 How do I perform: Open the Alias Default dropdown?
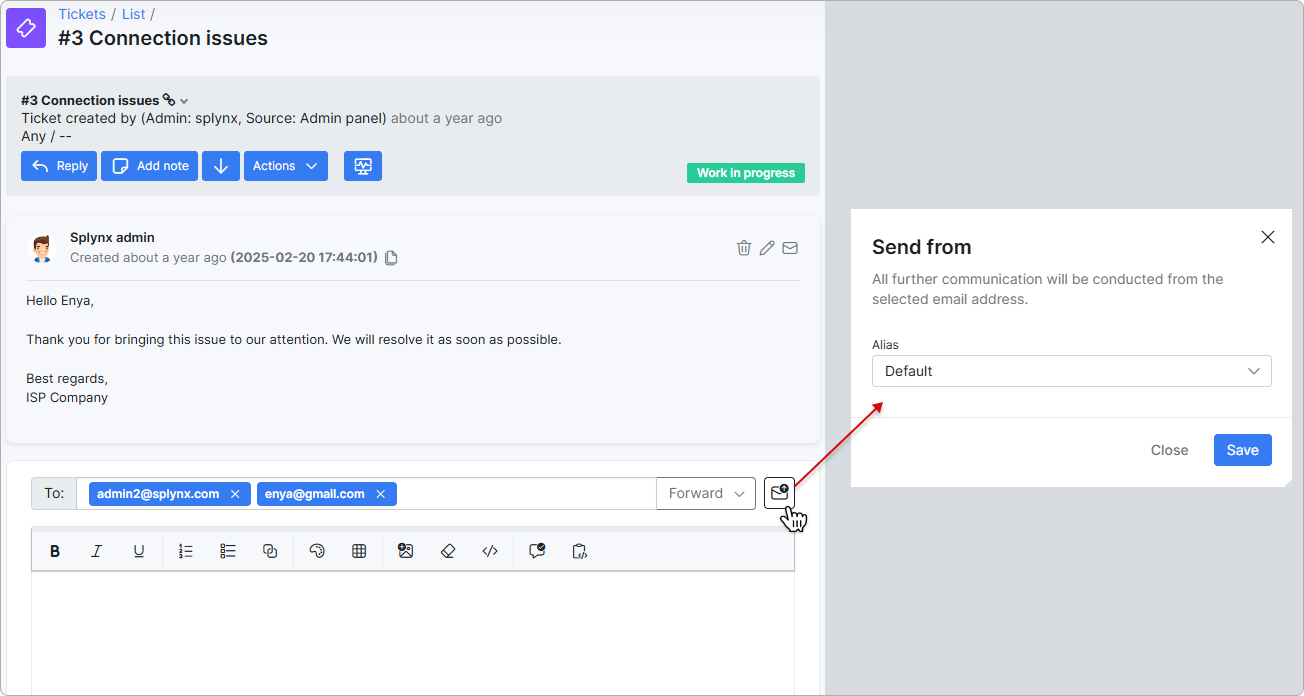coord(1072,371)
